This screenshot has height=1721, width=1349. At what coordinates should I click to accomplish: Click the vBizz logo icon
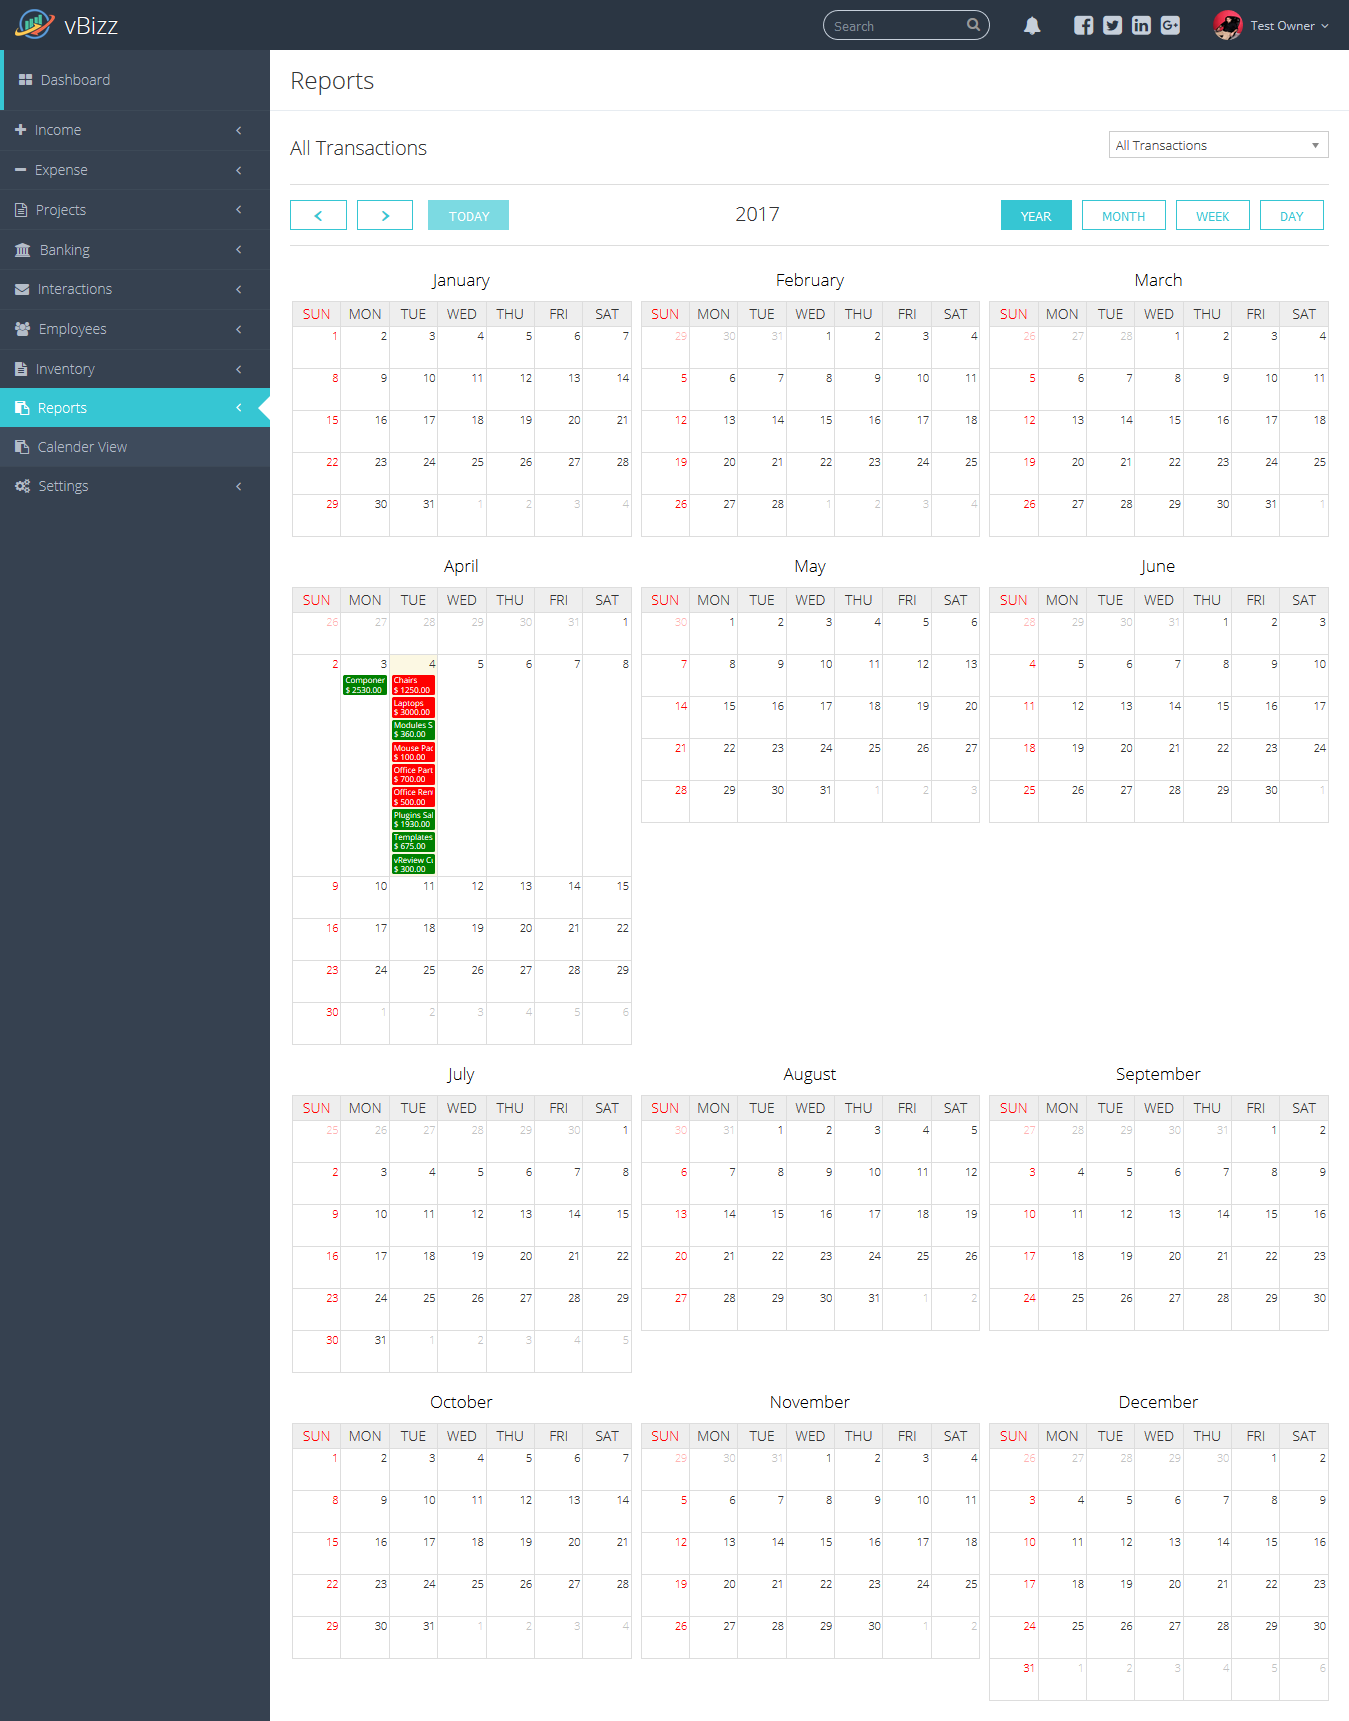35,24
